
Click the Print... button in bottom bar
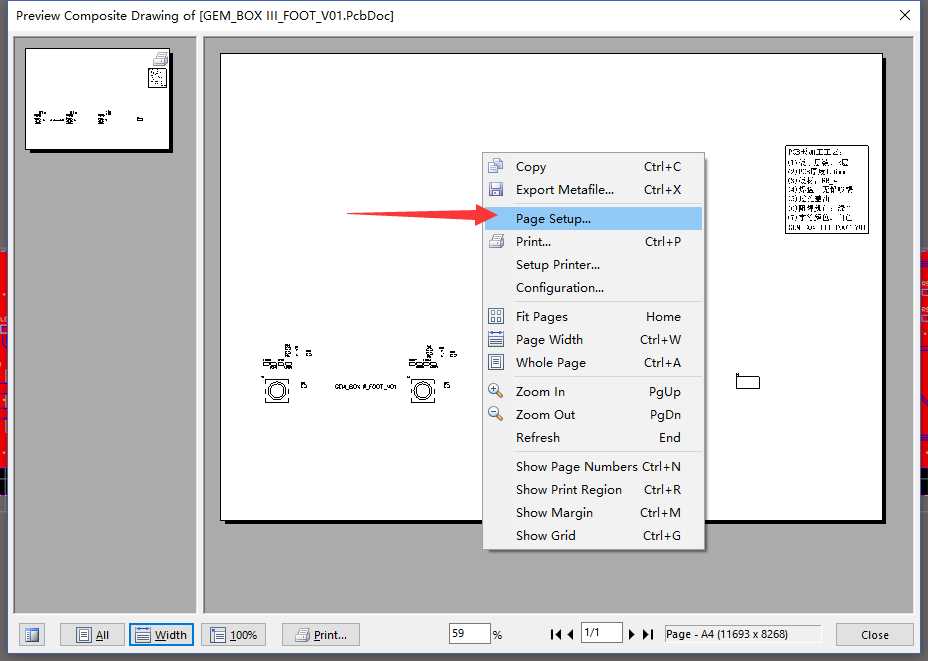(x=321, y=635)
